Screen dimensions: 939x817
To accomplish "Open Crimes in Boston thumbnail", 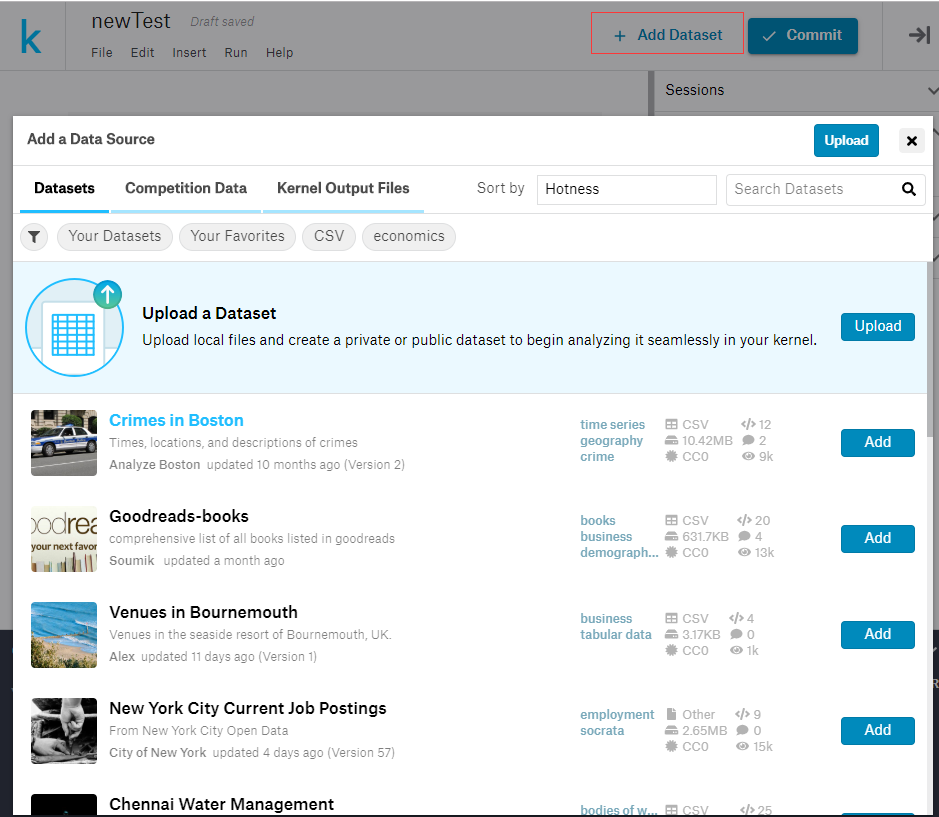I will (64, 443).
